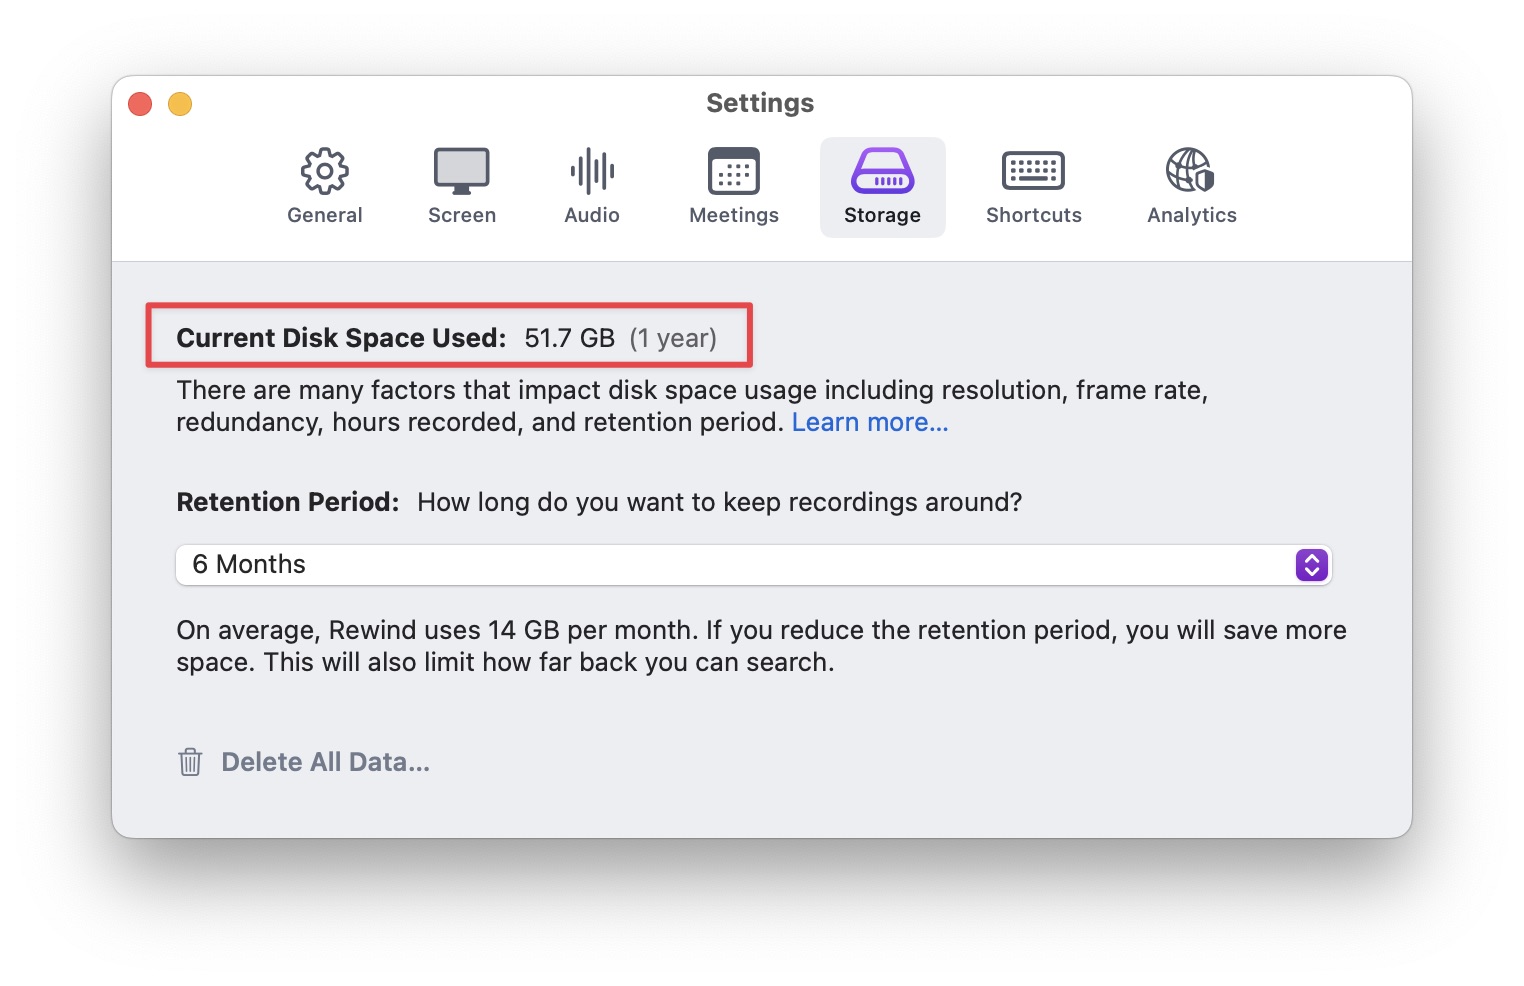Close the Settings window with red button
Image resolution: width=1524 pixels, height=986 pixels.
(140, 104)
